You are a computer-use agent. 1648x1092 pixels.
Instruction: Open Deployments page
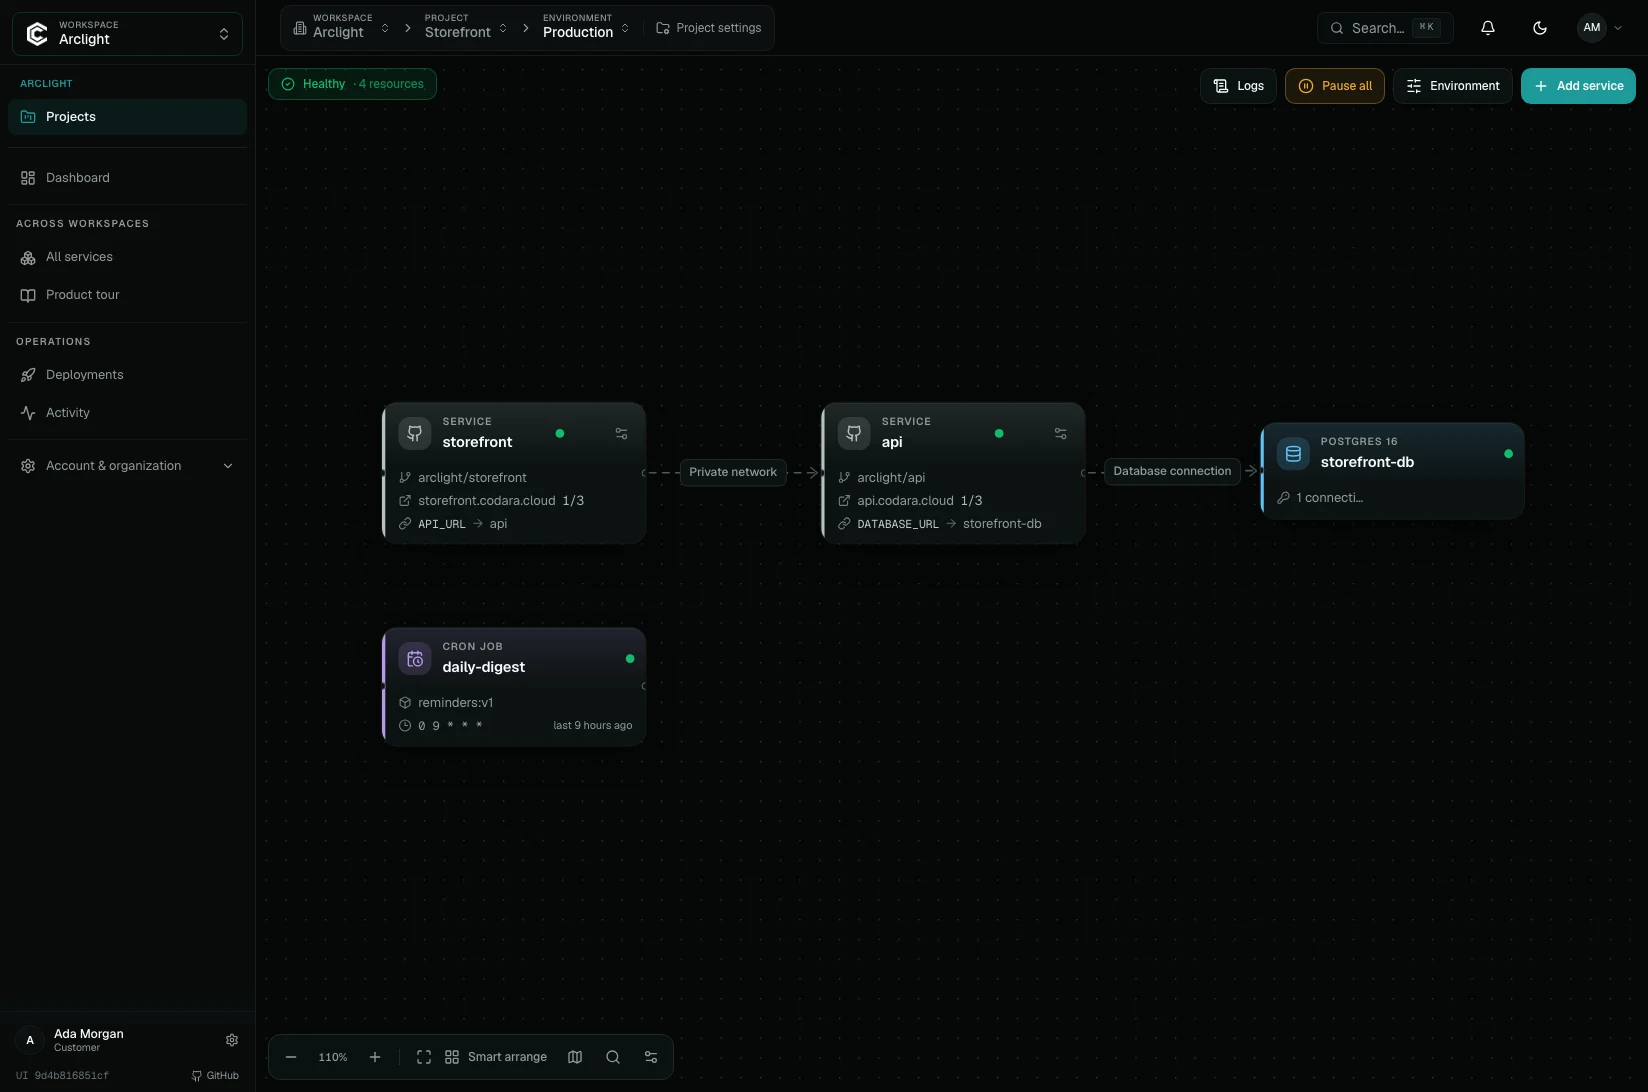127,375
